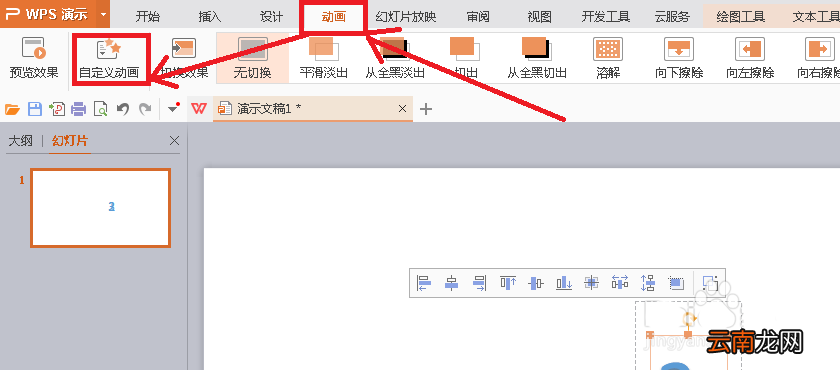Expand the quick access toolbar dropdown arrow
Viewport: 840px width, 370px height.
(173, 108)
